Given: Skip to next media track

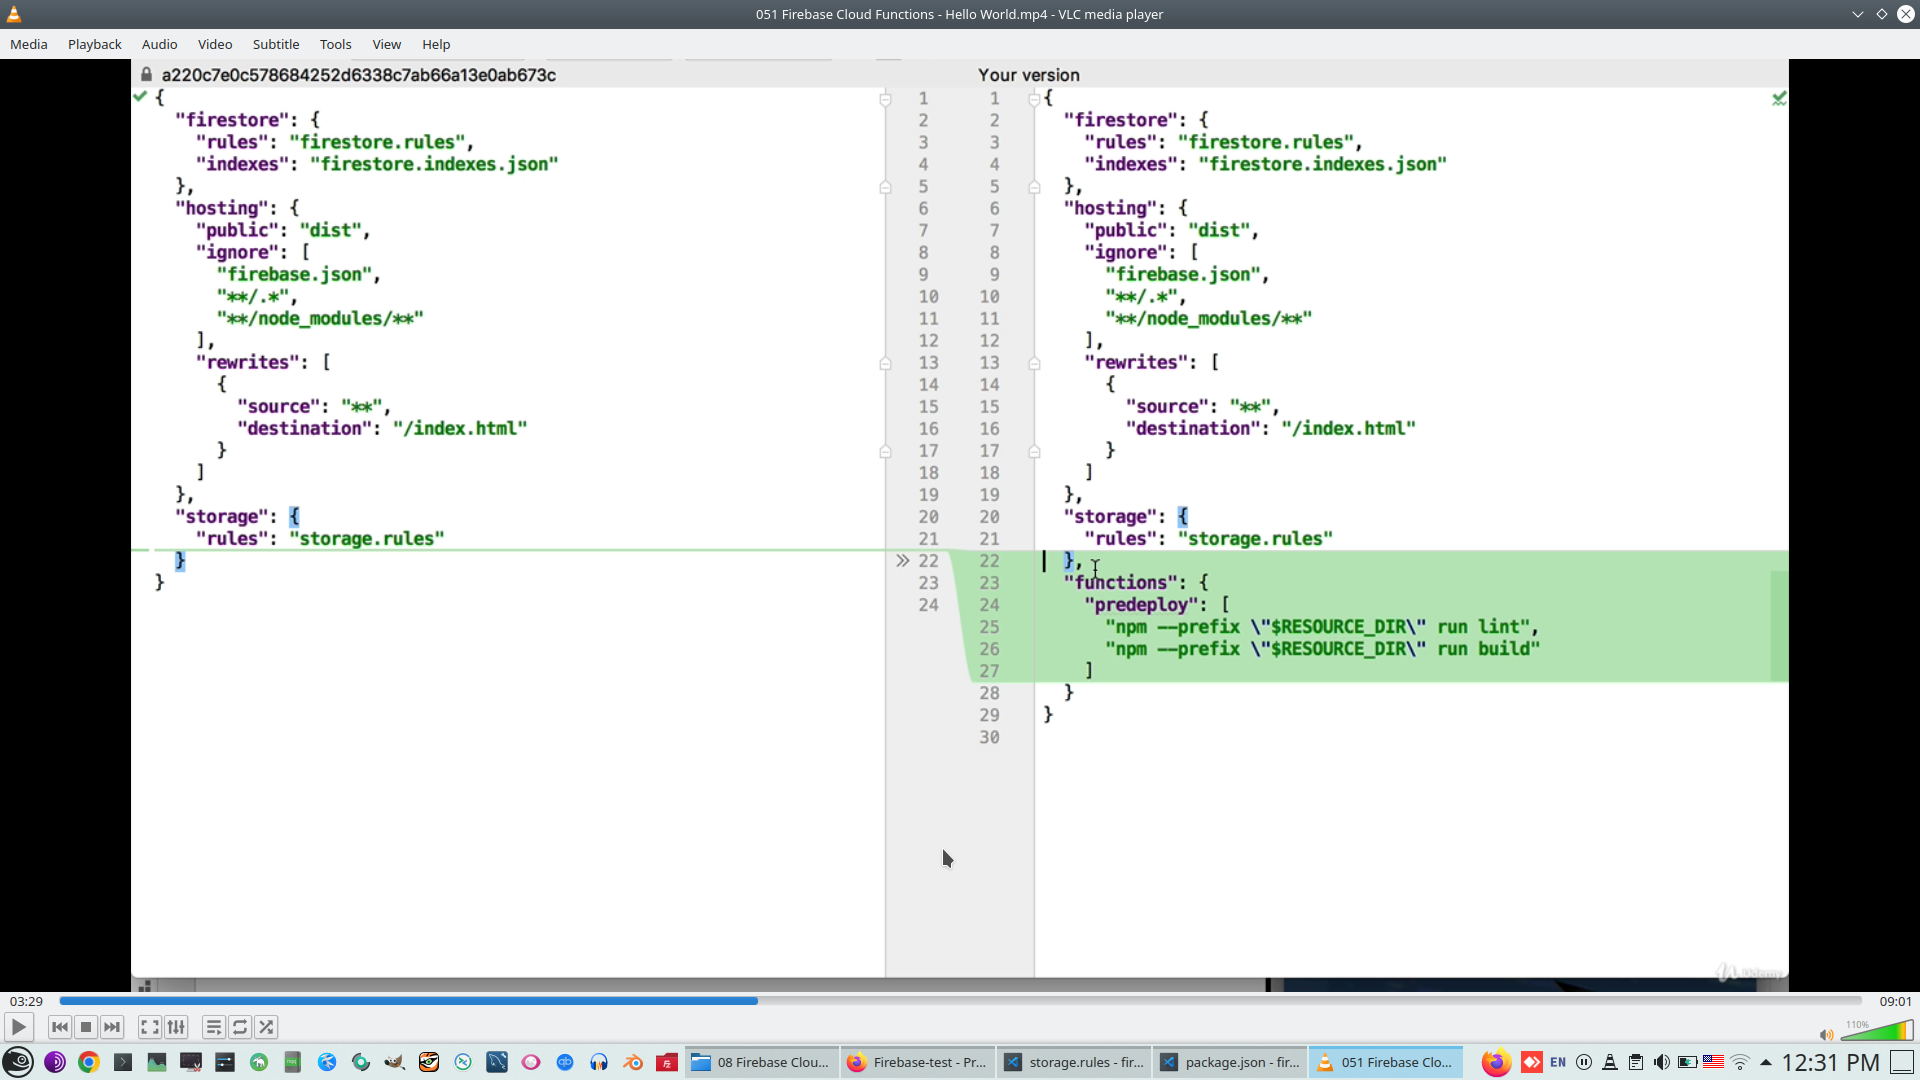Looking at the screenshot, I should point(112,1027).
